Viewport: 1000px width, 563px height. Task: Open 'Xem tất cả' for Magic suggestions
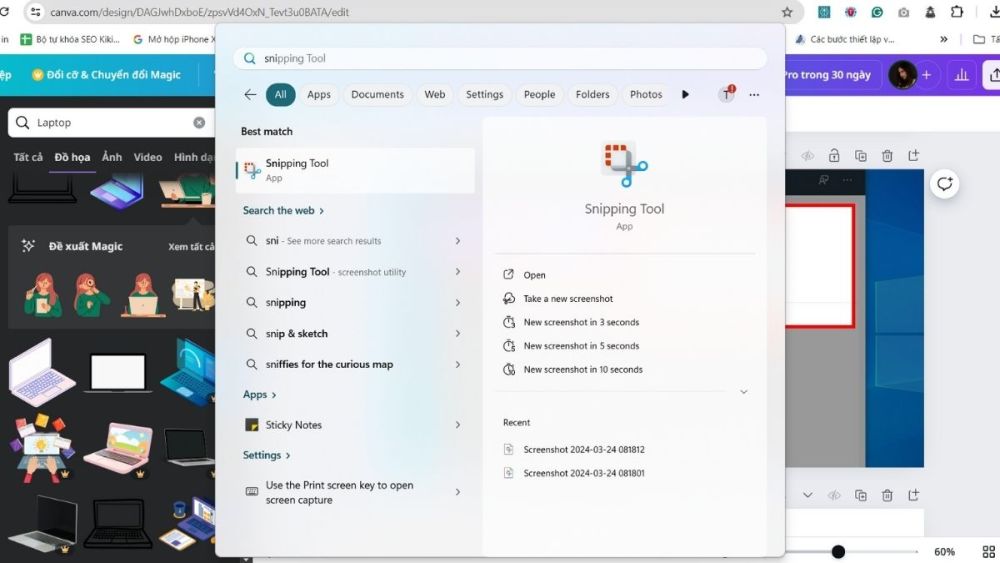click(191, 247)
